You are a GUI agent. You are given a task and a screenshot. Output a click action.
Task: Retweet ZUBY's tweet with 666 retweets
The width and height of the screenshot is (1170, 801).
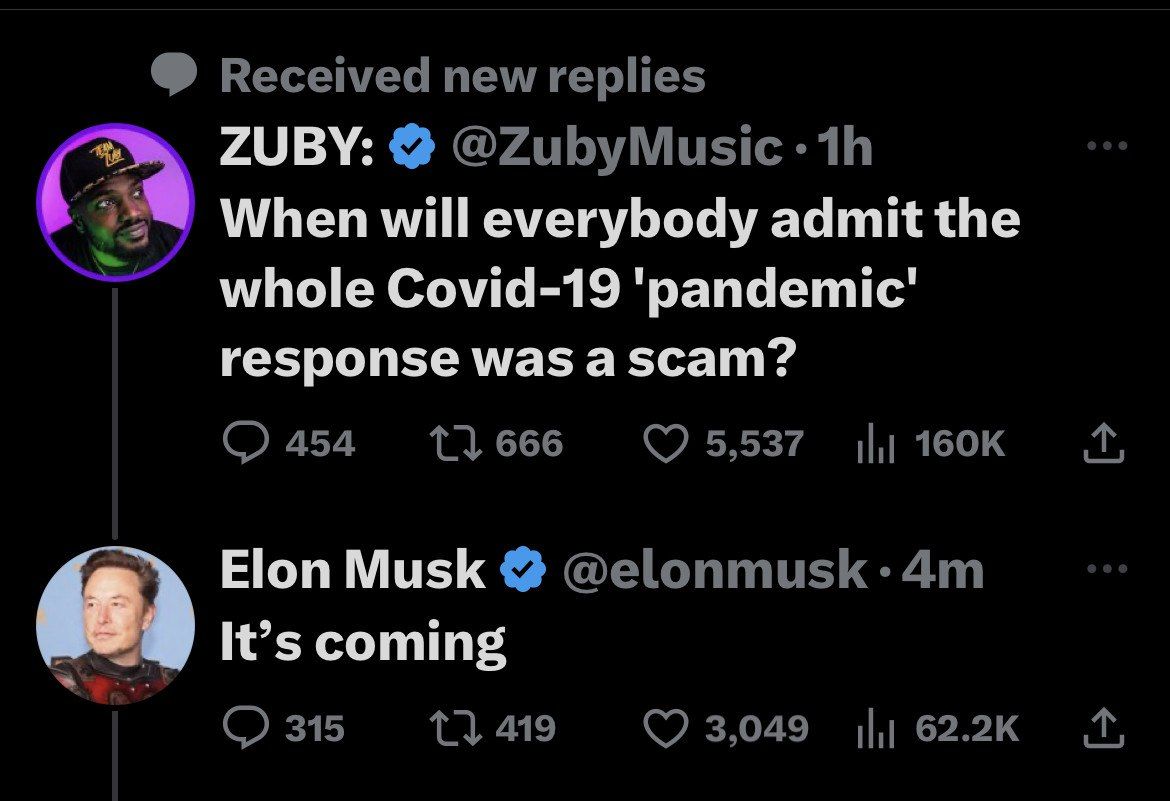click(x=447, y=443)
